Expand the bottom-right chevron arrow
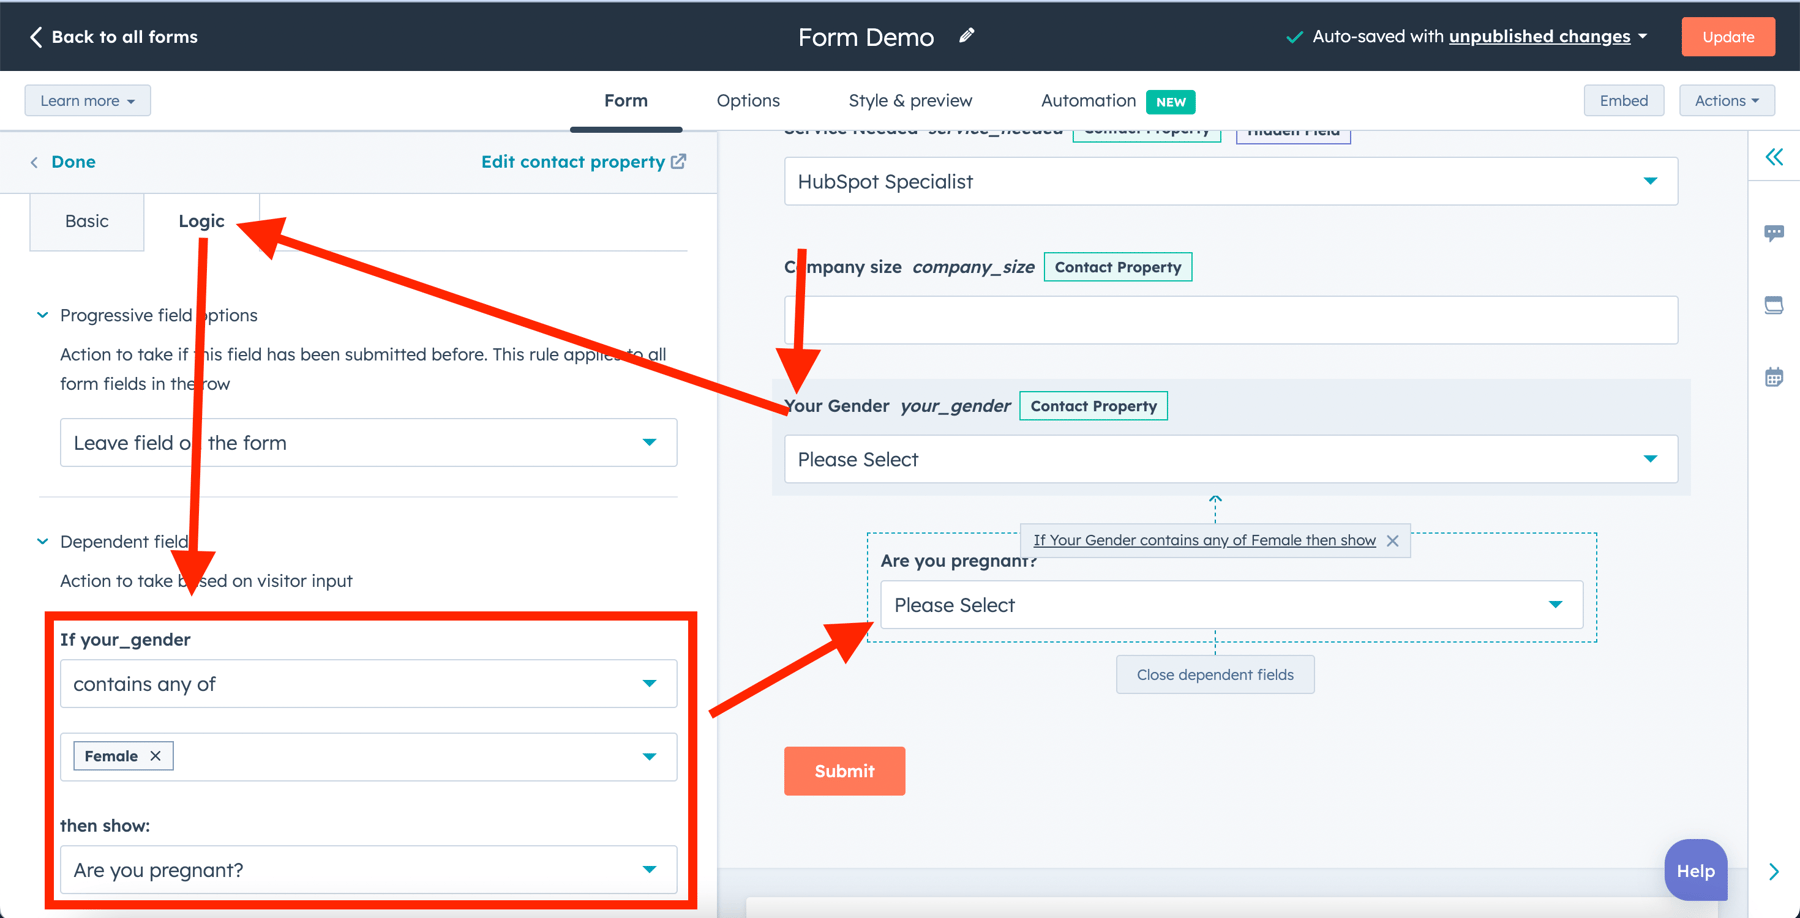 pos(1774,871)
